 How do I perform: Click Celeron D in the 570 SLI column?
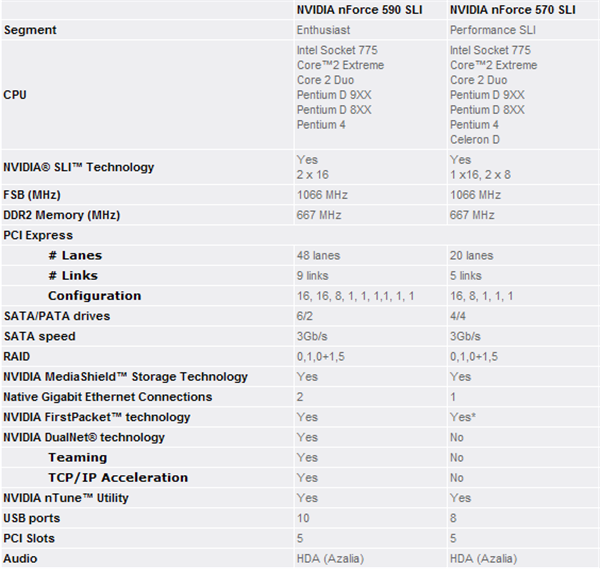pos(474,140)
